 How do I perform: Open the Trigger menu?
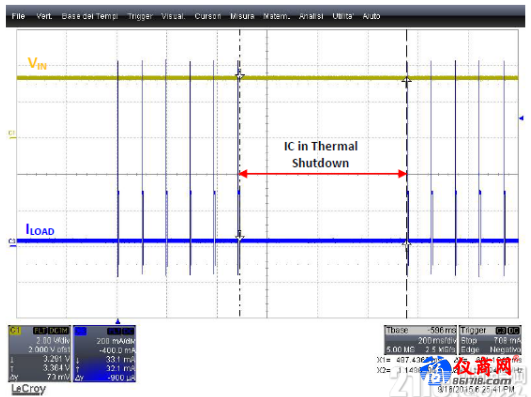pos(140,16)
